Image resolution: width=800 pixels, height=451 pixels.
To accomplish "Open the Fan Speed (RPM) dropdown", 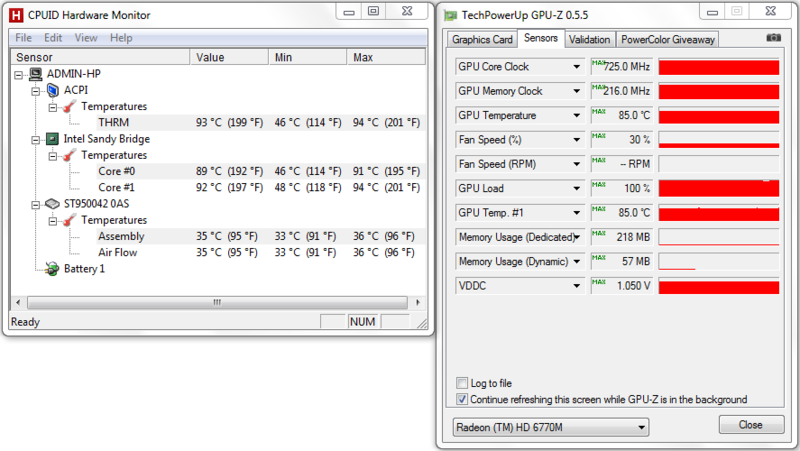I will point(576,164).
